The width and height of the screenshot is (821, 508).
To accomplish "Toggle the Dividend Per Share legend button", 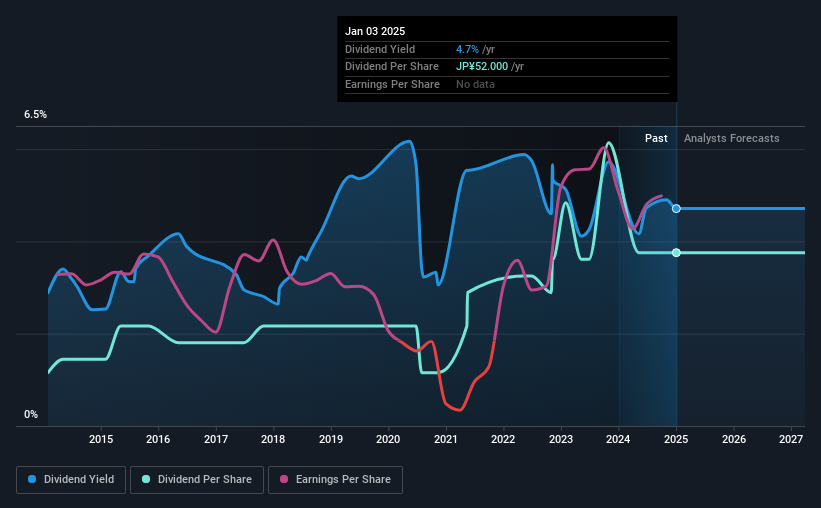I will [197, 480].
